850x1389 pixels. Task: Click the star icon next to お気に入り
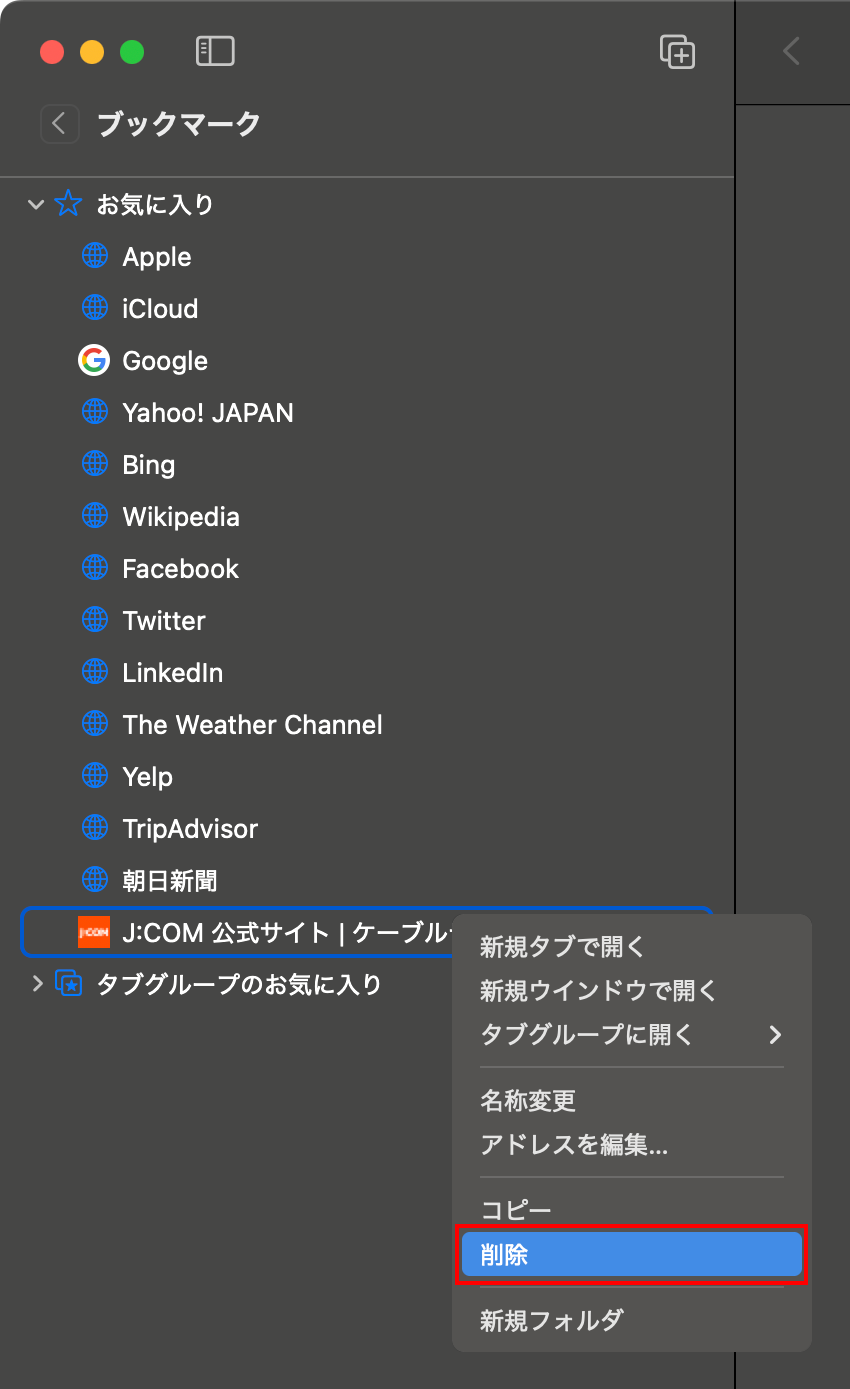coord(68,204)
